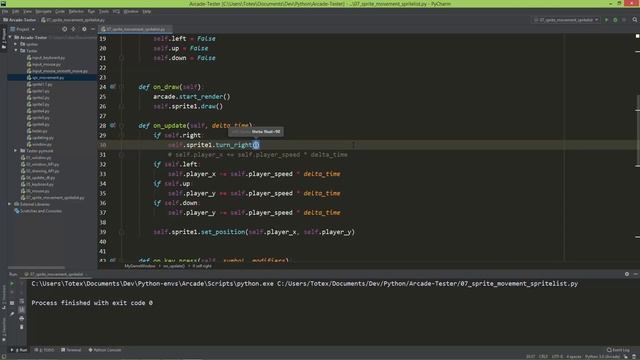Open Run panel settings gear
Viewport: 640px width, 360px height.
pos(627,274)
